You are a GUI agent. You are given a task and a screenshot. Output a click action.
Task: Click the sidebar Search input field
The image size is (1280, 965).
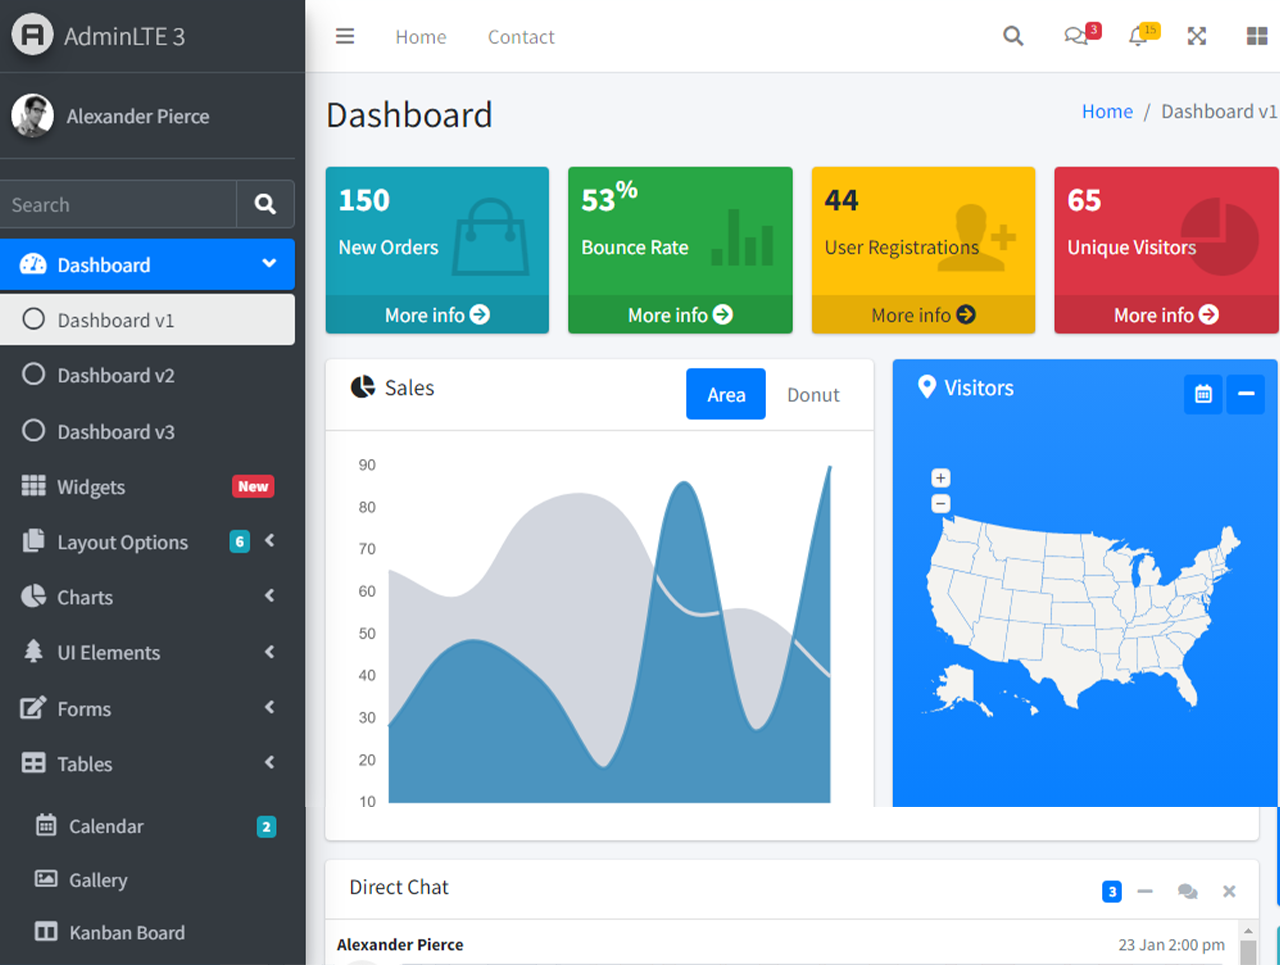click(118, 204)
